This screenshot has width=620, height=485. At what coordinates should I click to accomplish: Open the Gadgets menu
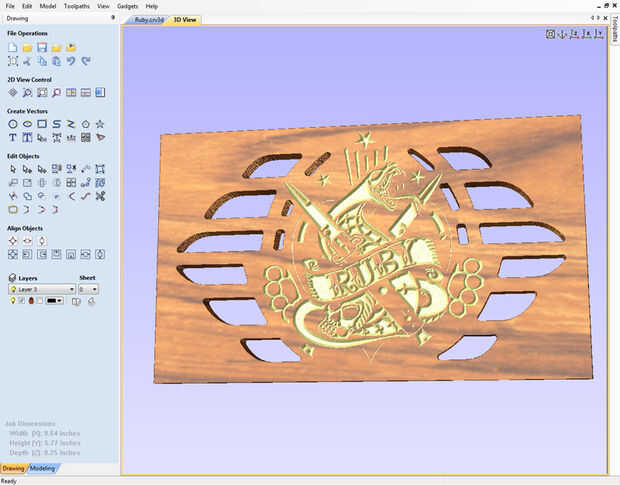(x=128, y=6)
